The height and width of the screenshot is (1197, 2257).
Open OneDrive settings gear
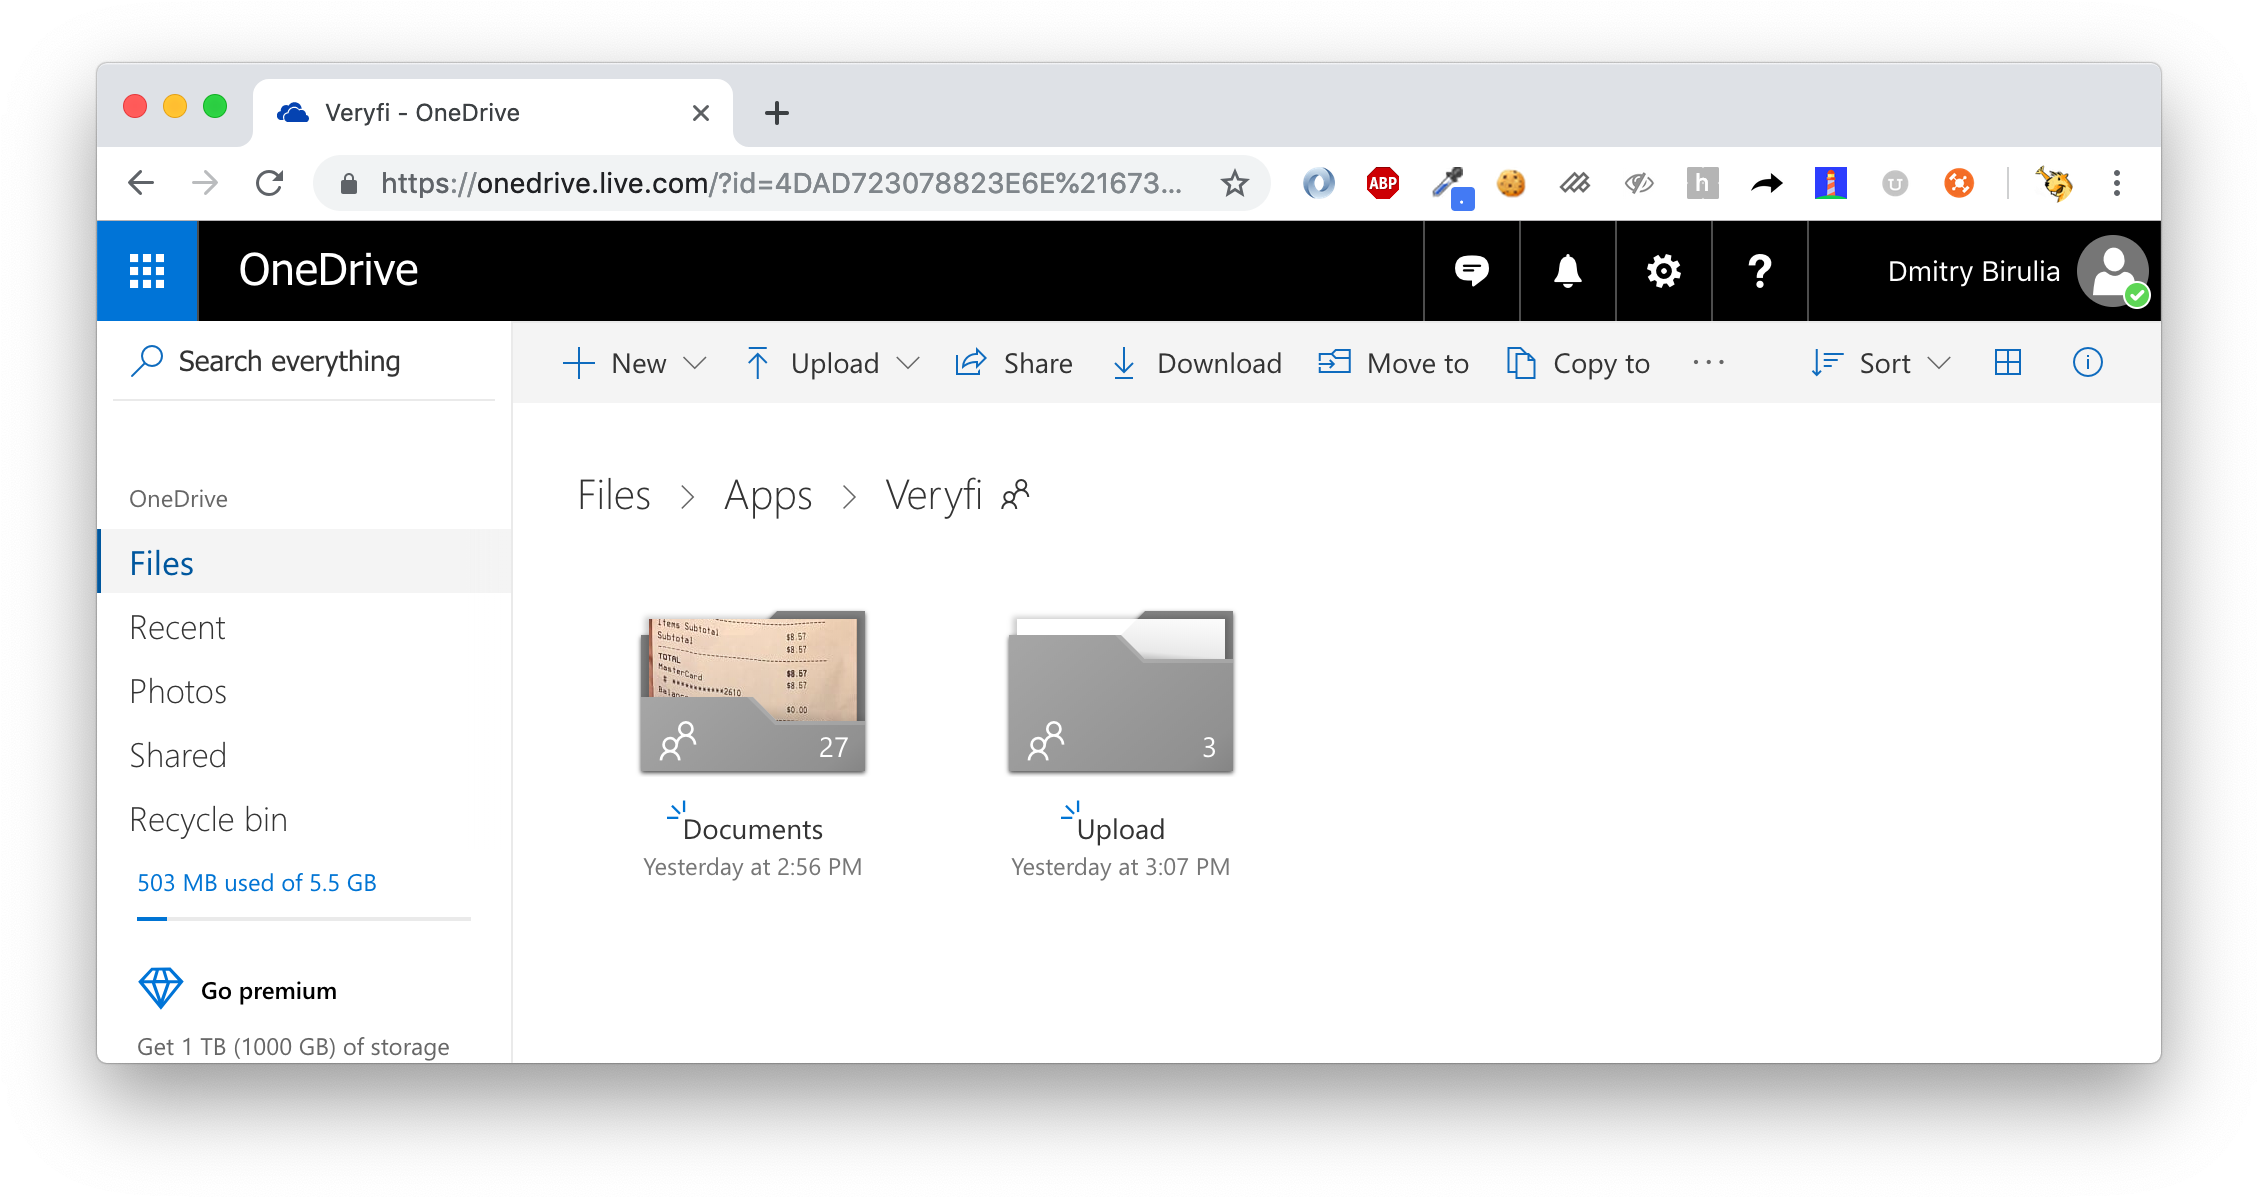pos(1663,271)
